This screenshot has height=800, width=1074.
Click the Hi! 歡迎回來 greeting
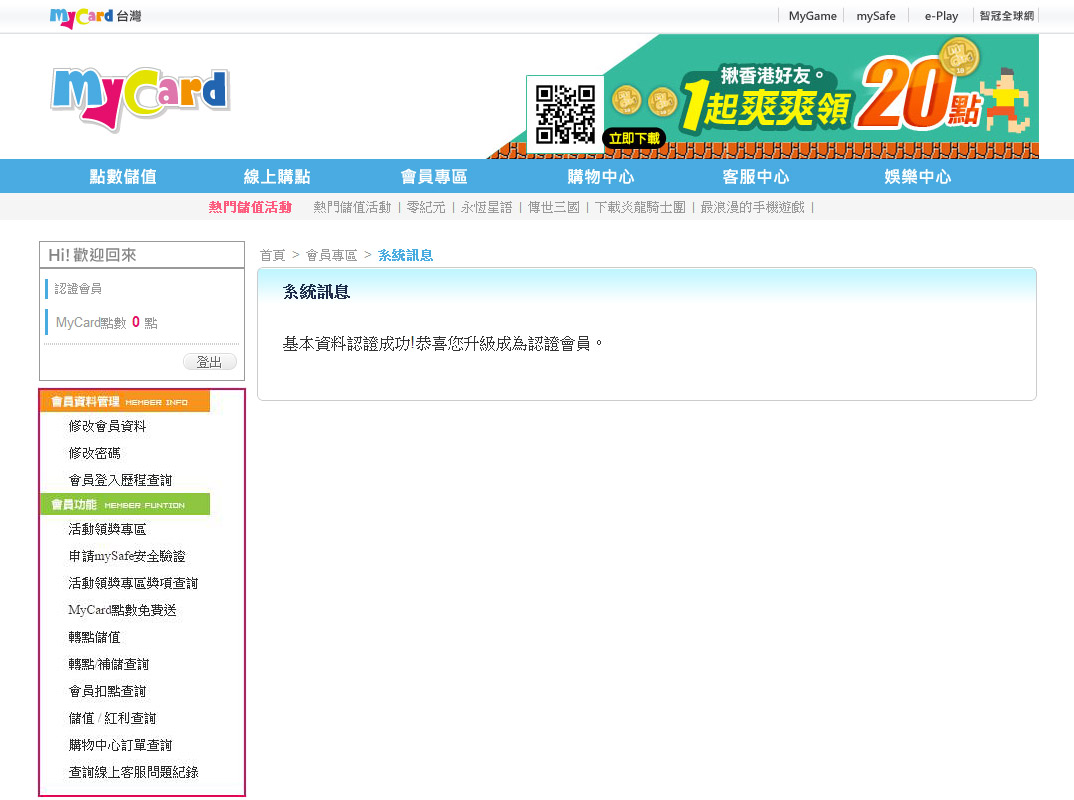click(x=92, y=255)
